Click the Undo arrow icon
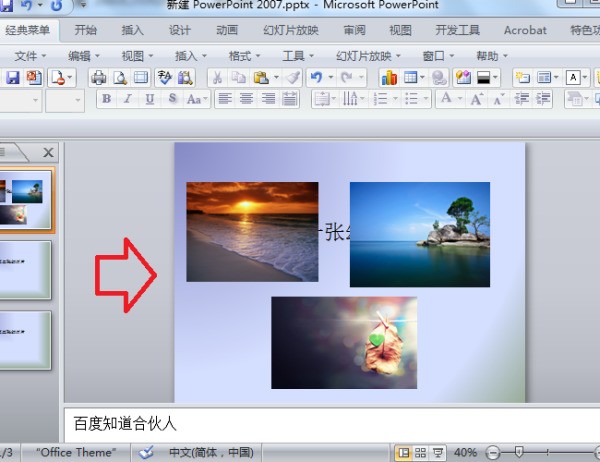Image resolution: width=600 pixels, height=462 pixels. (x=316, y=77)
